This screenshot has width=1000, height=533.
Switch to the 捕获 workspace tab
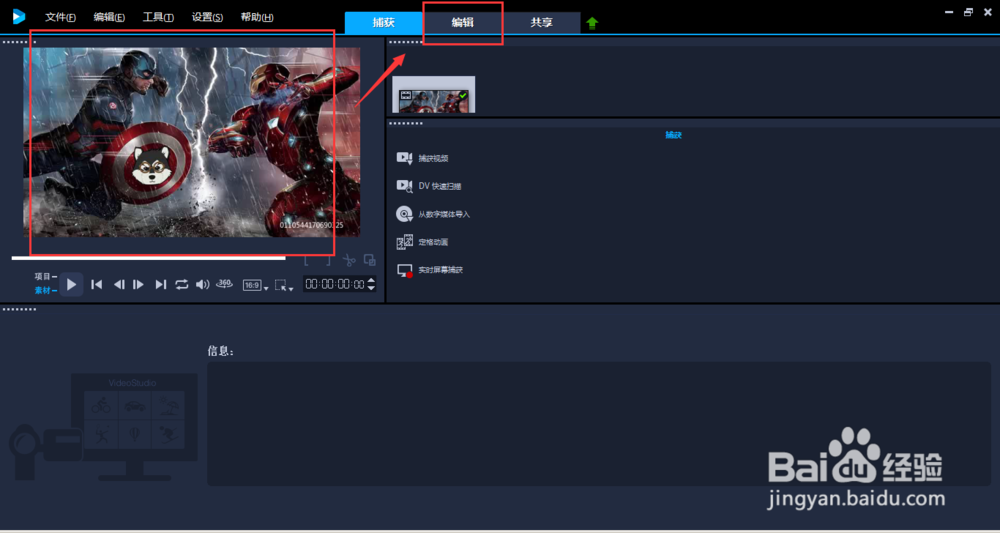[x=384, y=22]
